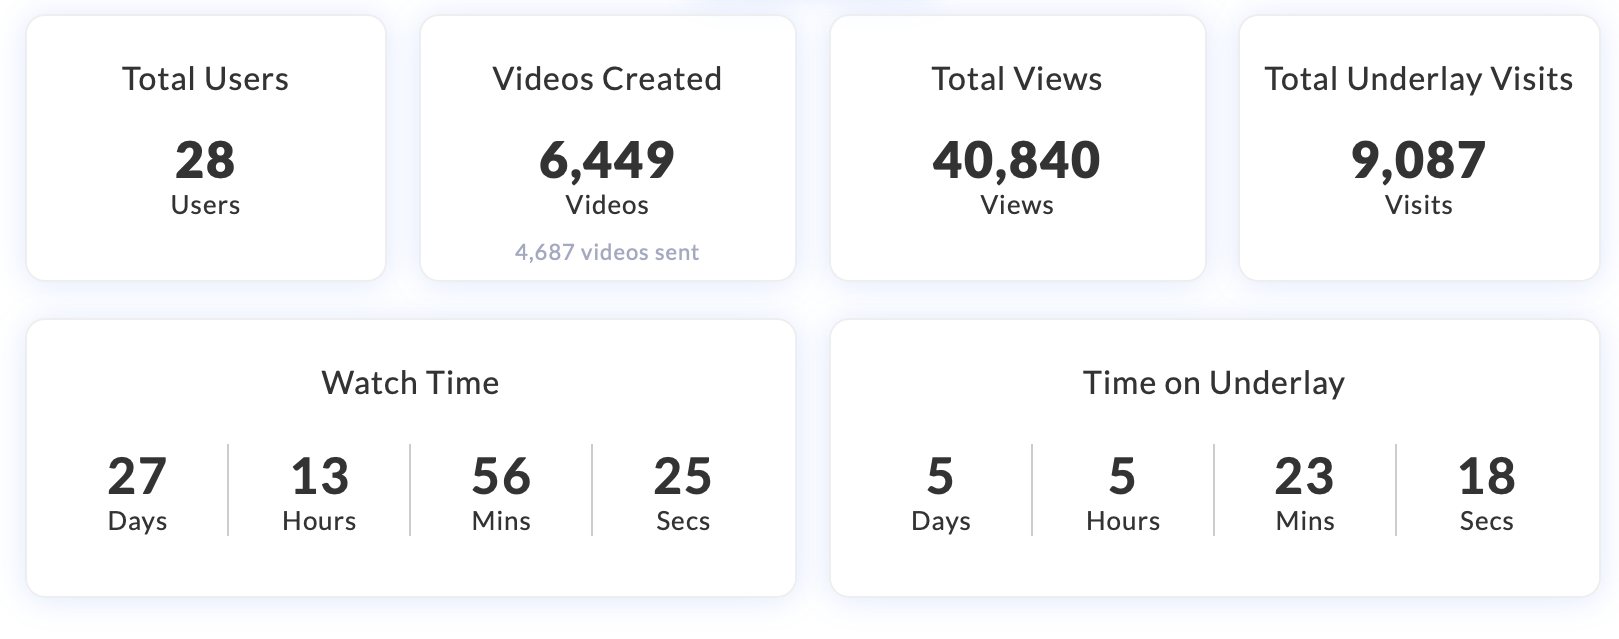Click the Time on Underlay heading

coord(1214,383)
